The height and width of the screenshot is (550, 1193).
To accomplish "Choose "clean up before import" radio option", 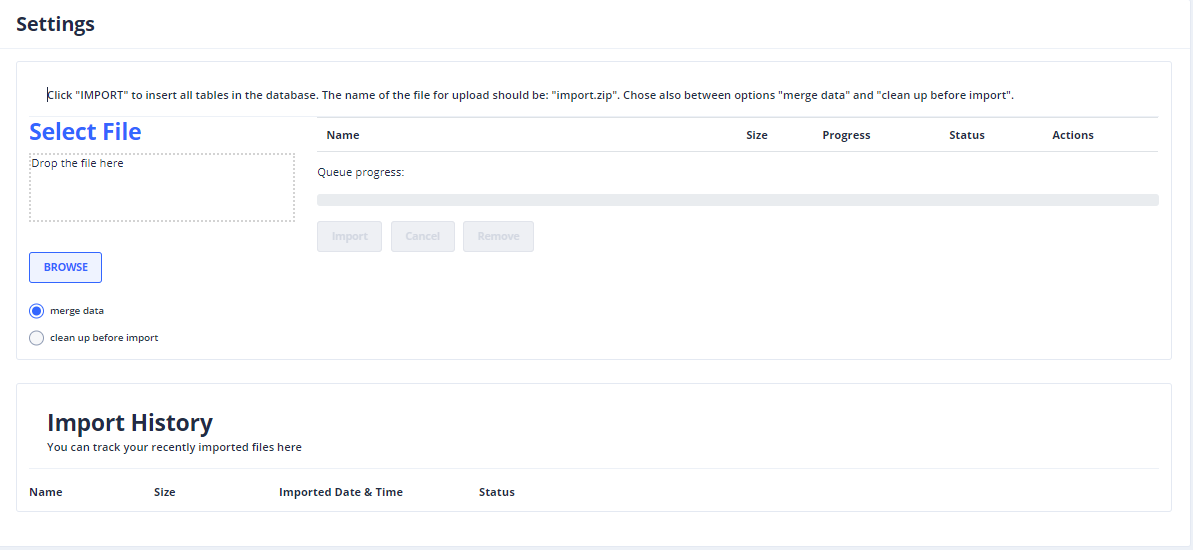I will point(37,338).
